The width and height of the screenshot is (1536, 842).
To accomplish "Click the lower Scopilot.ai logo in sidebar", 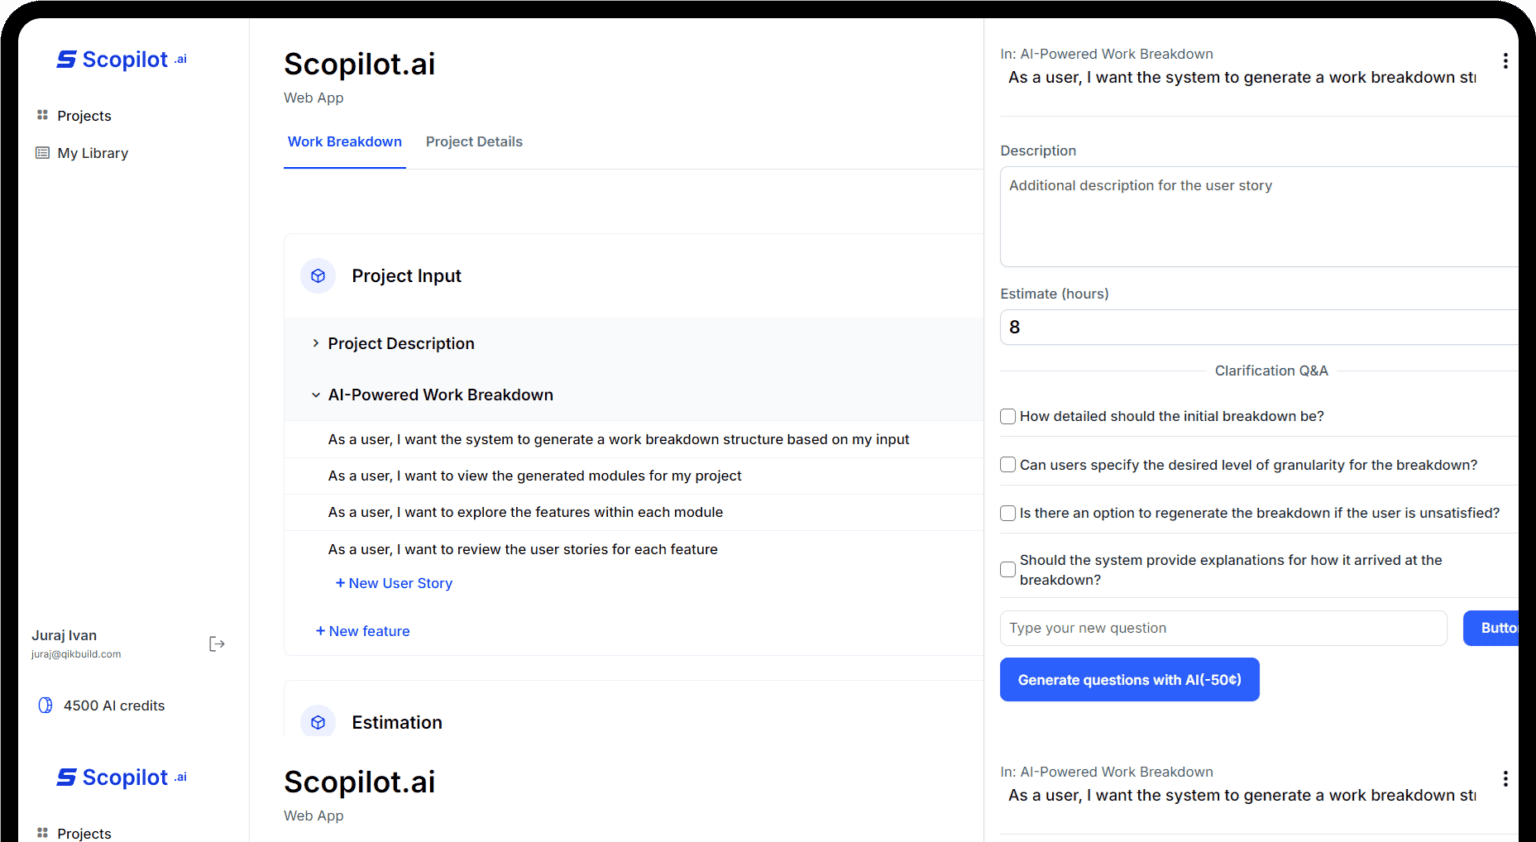I will [x=122, y=778].
